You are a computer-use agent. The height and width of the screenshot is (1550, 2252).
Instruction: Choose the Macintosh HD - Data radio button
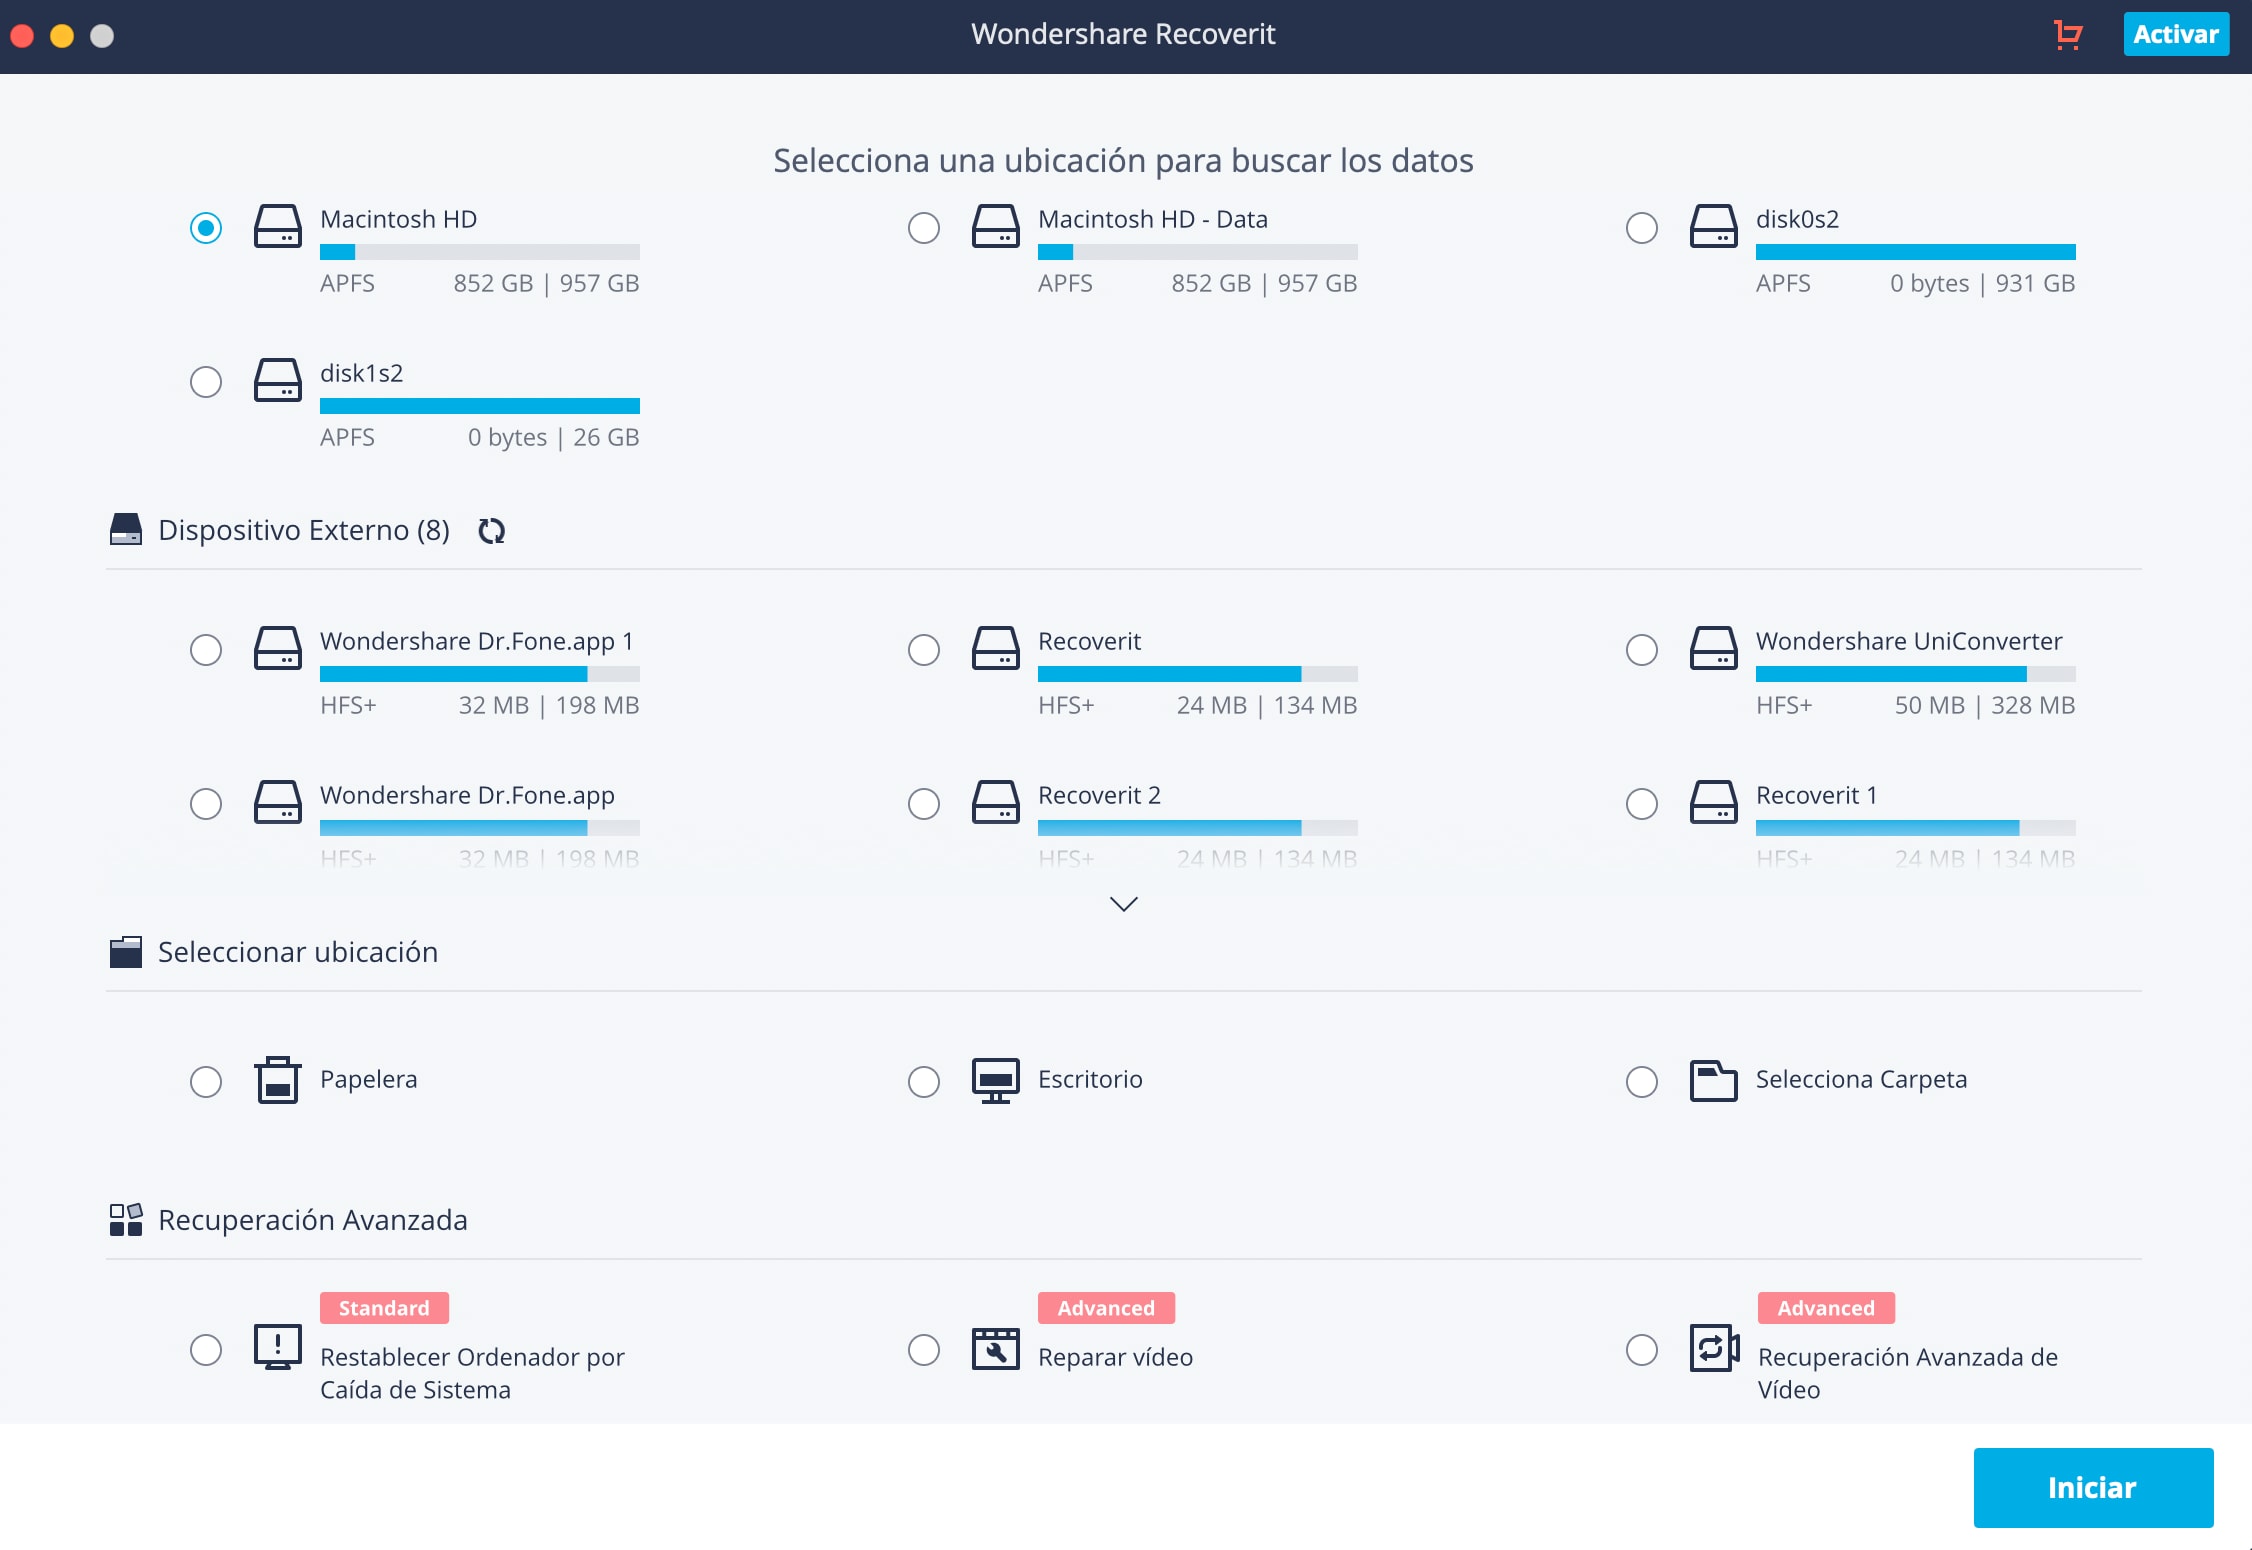(924, 228)
